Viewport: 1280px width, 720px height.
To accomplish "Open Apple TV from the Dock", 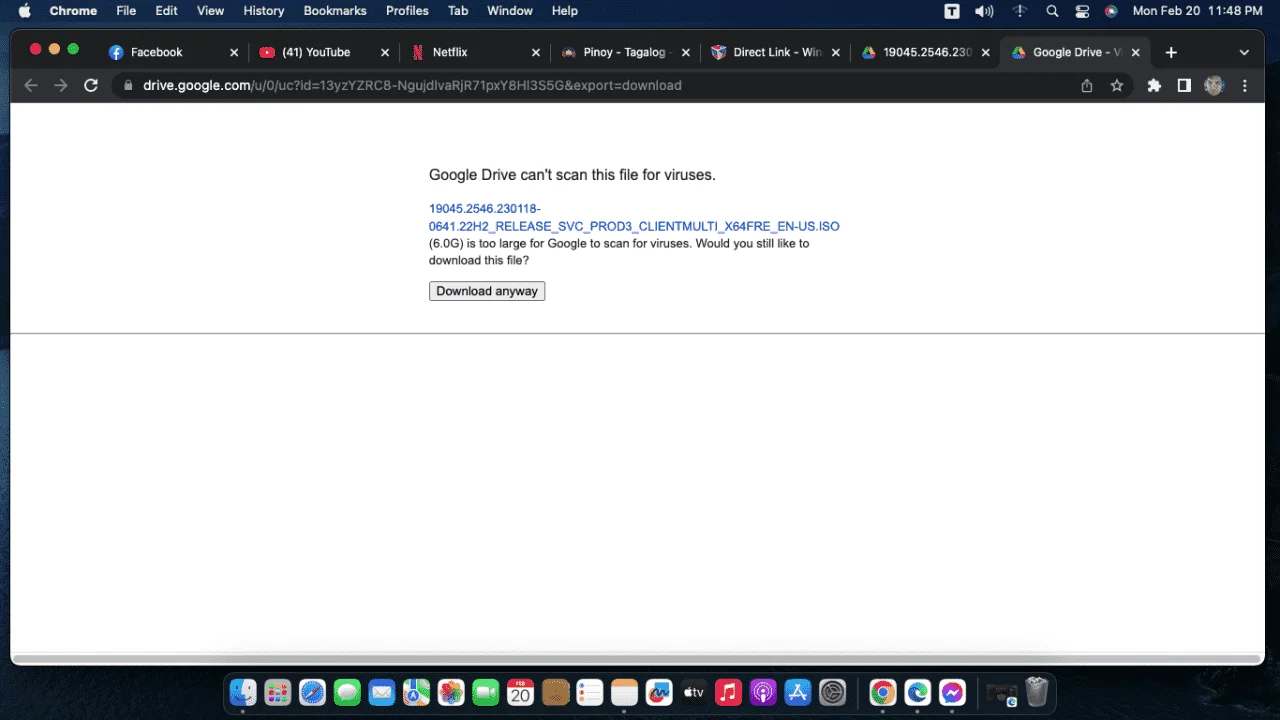I will [693, 692].
